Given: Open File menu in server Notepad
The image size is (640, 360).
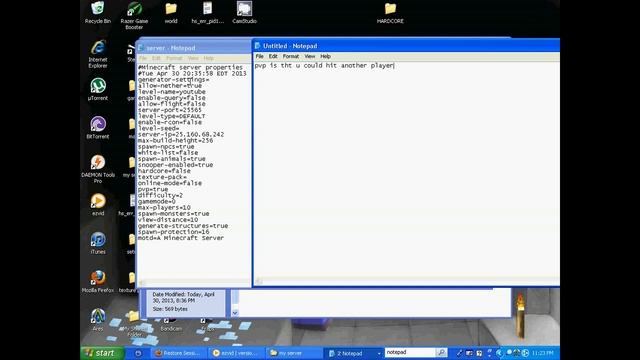Looking at the screenshot, I should tap(142, 58).
